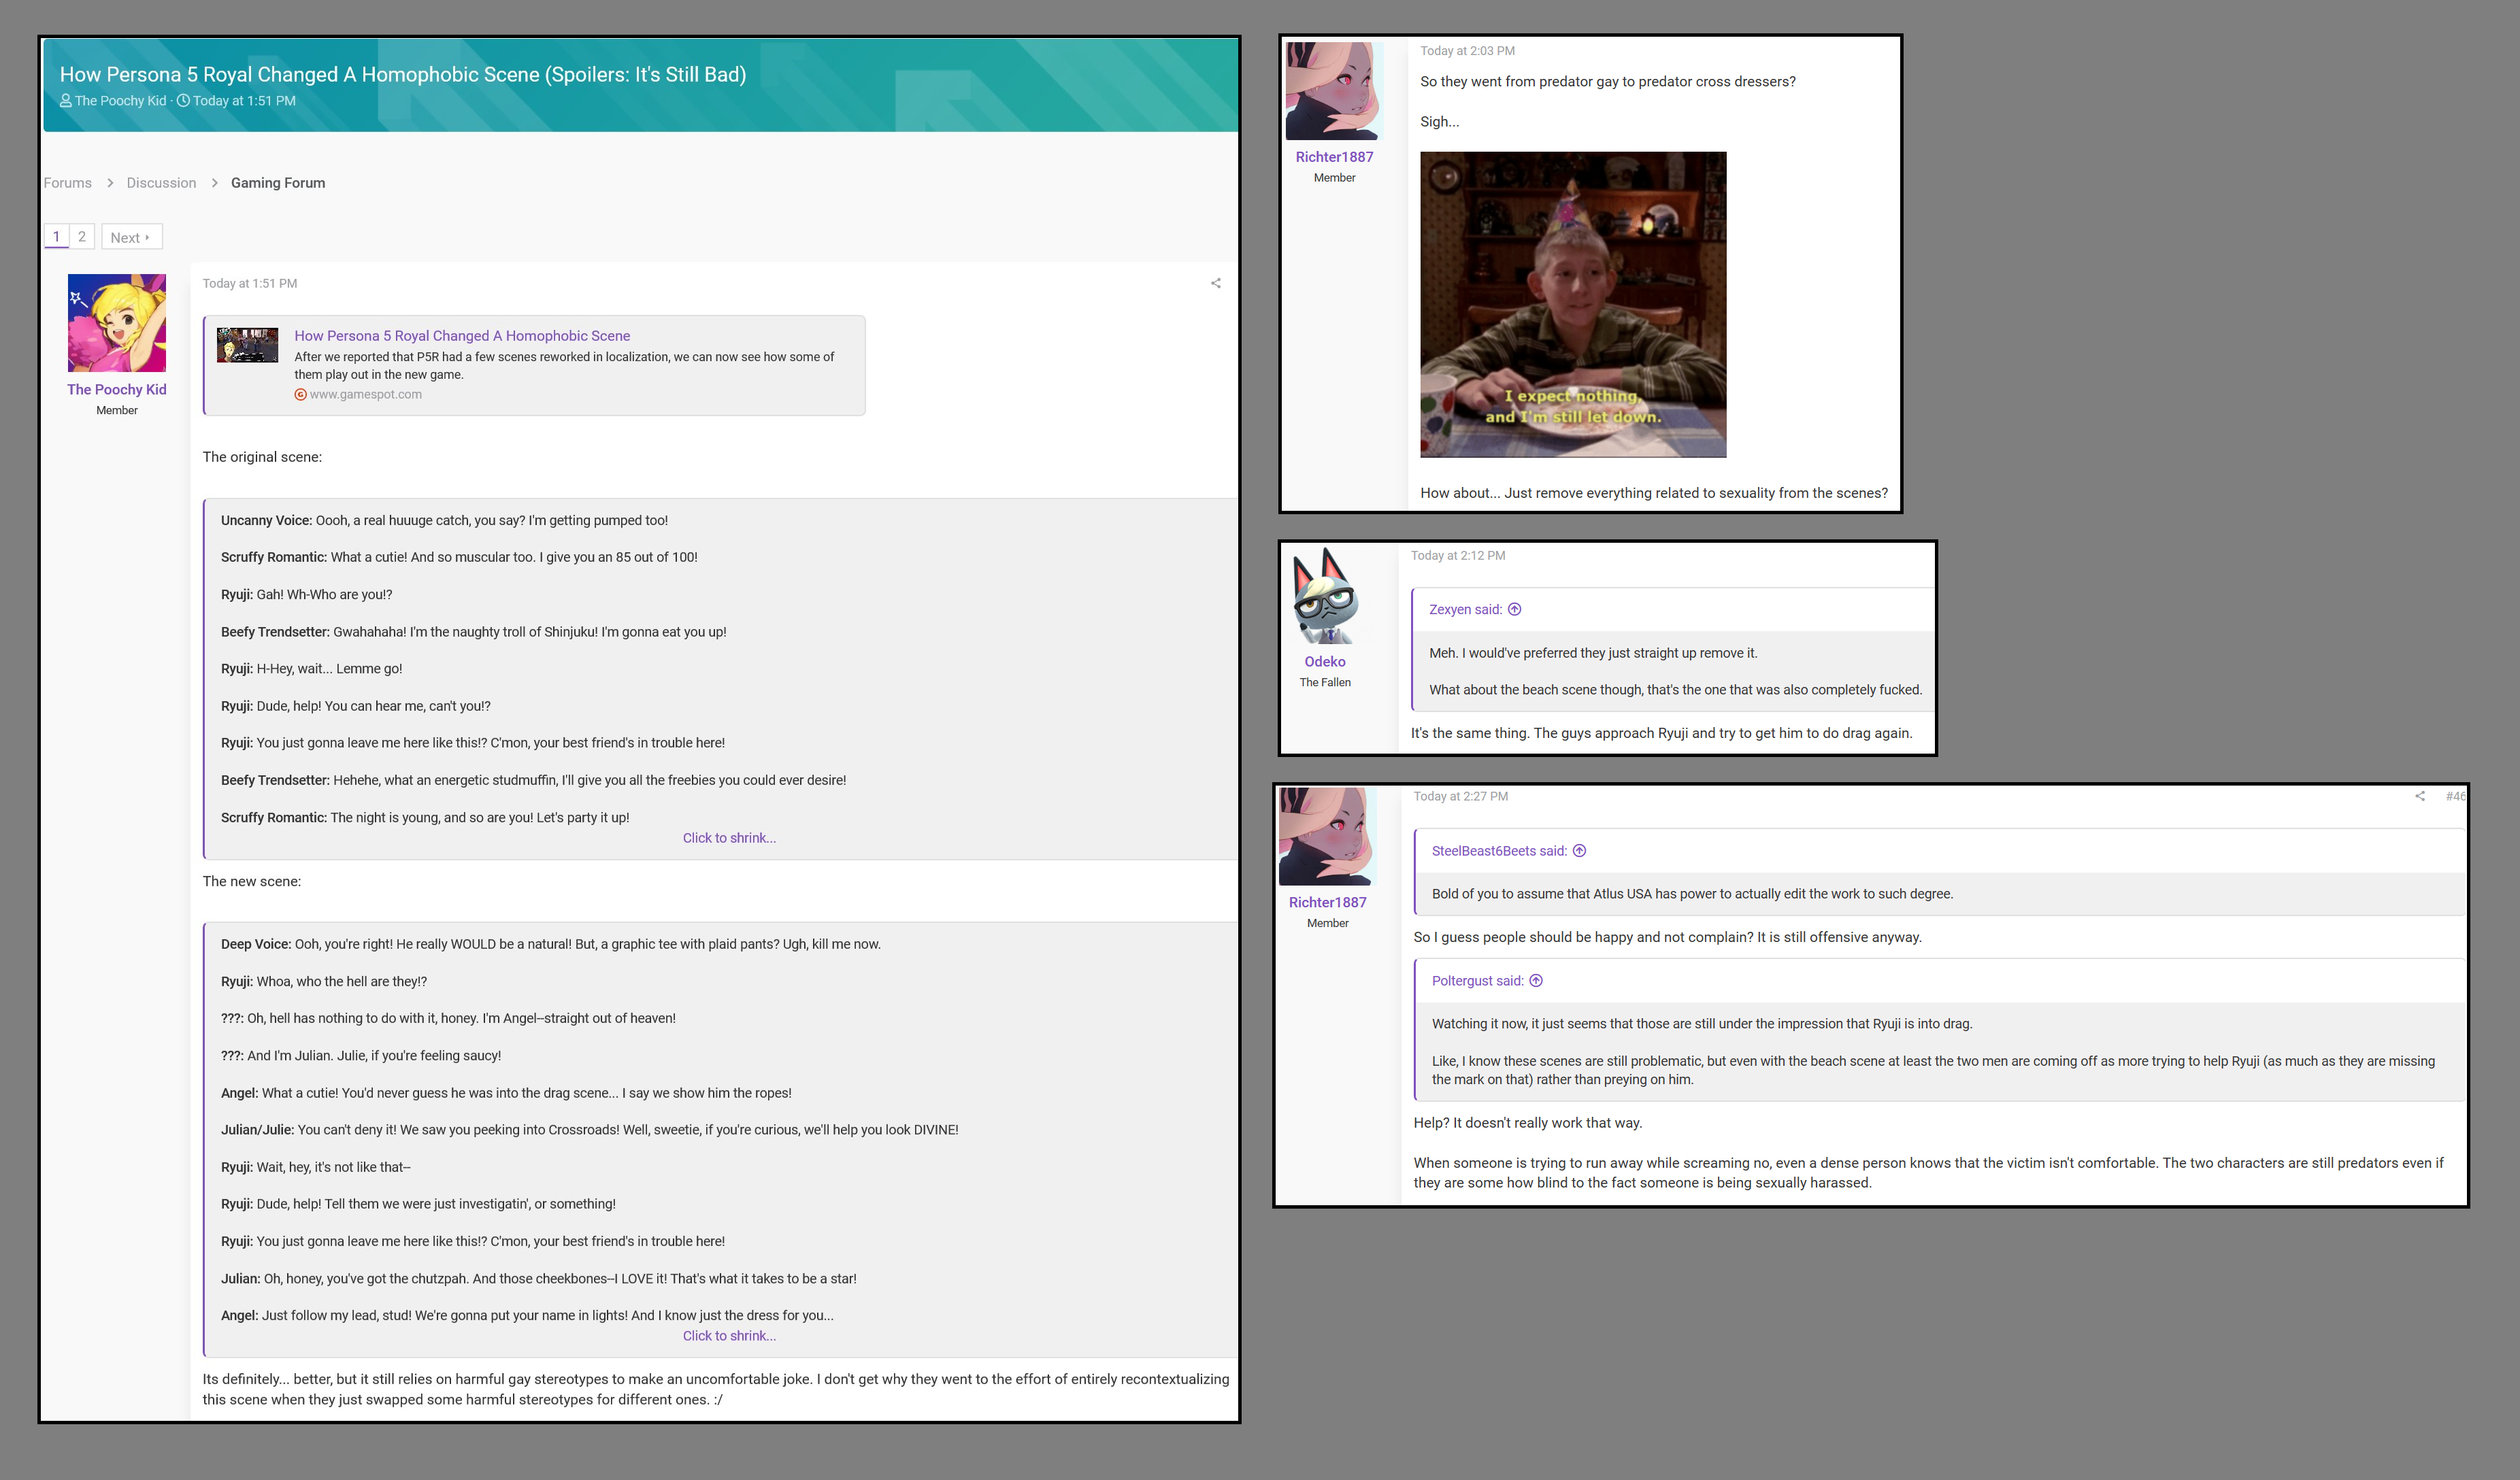
Task: Click the 'Today at 2:27 PM' post timestamp
Action: point(1460,797)
